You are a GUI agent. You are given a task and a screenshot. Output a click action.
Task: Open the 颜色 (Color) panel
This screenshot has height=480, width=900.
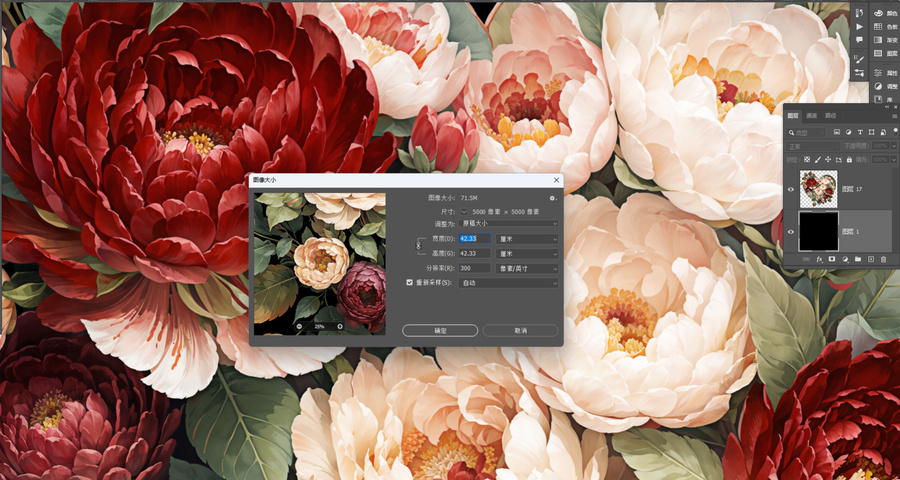885,13
